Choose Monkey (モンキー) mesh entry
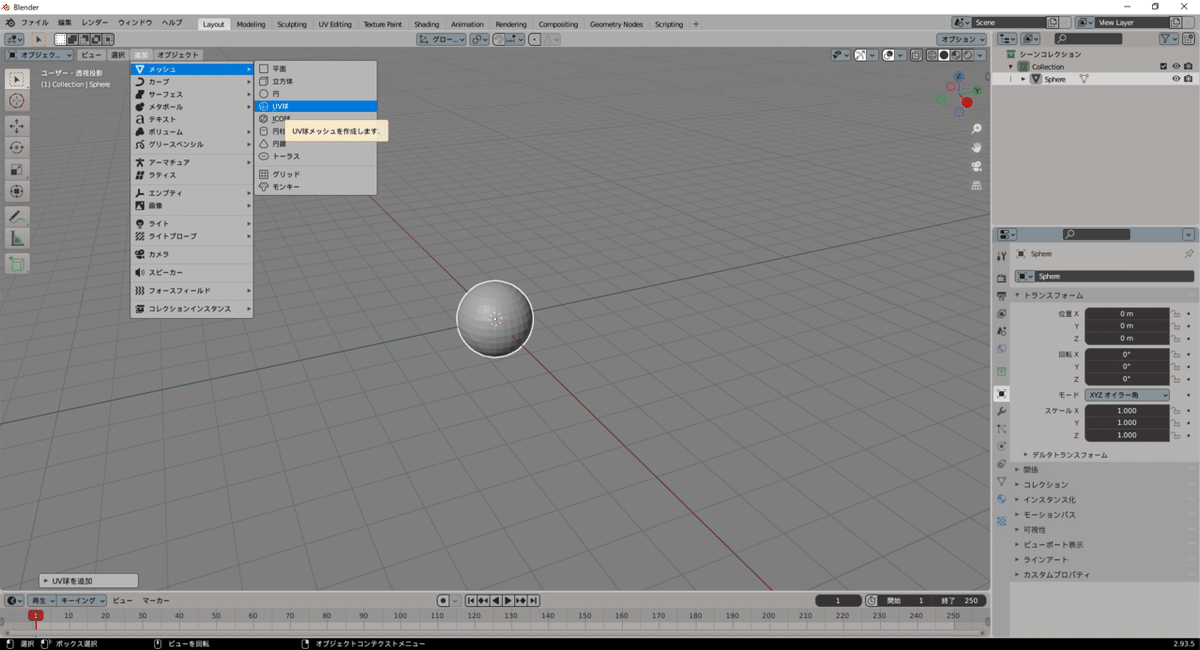This screenshot has height=650, width=1200. coord(316,187)
